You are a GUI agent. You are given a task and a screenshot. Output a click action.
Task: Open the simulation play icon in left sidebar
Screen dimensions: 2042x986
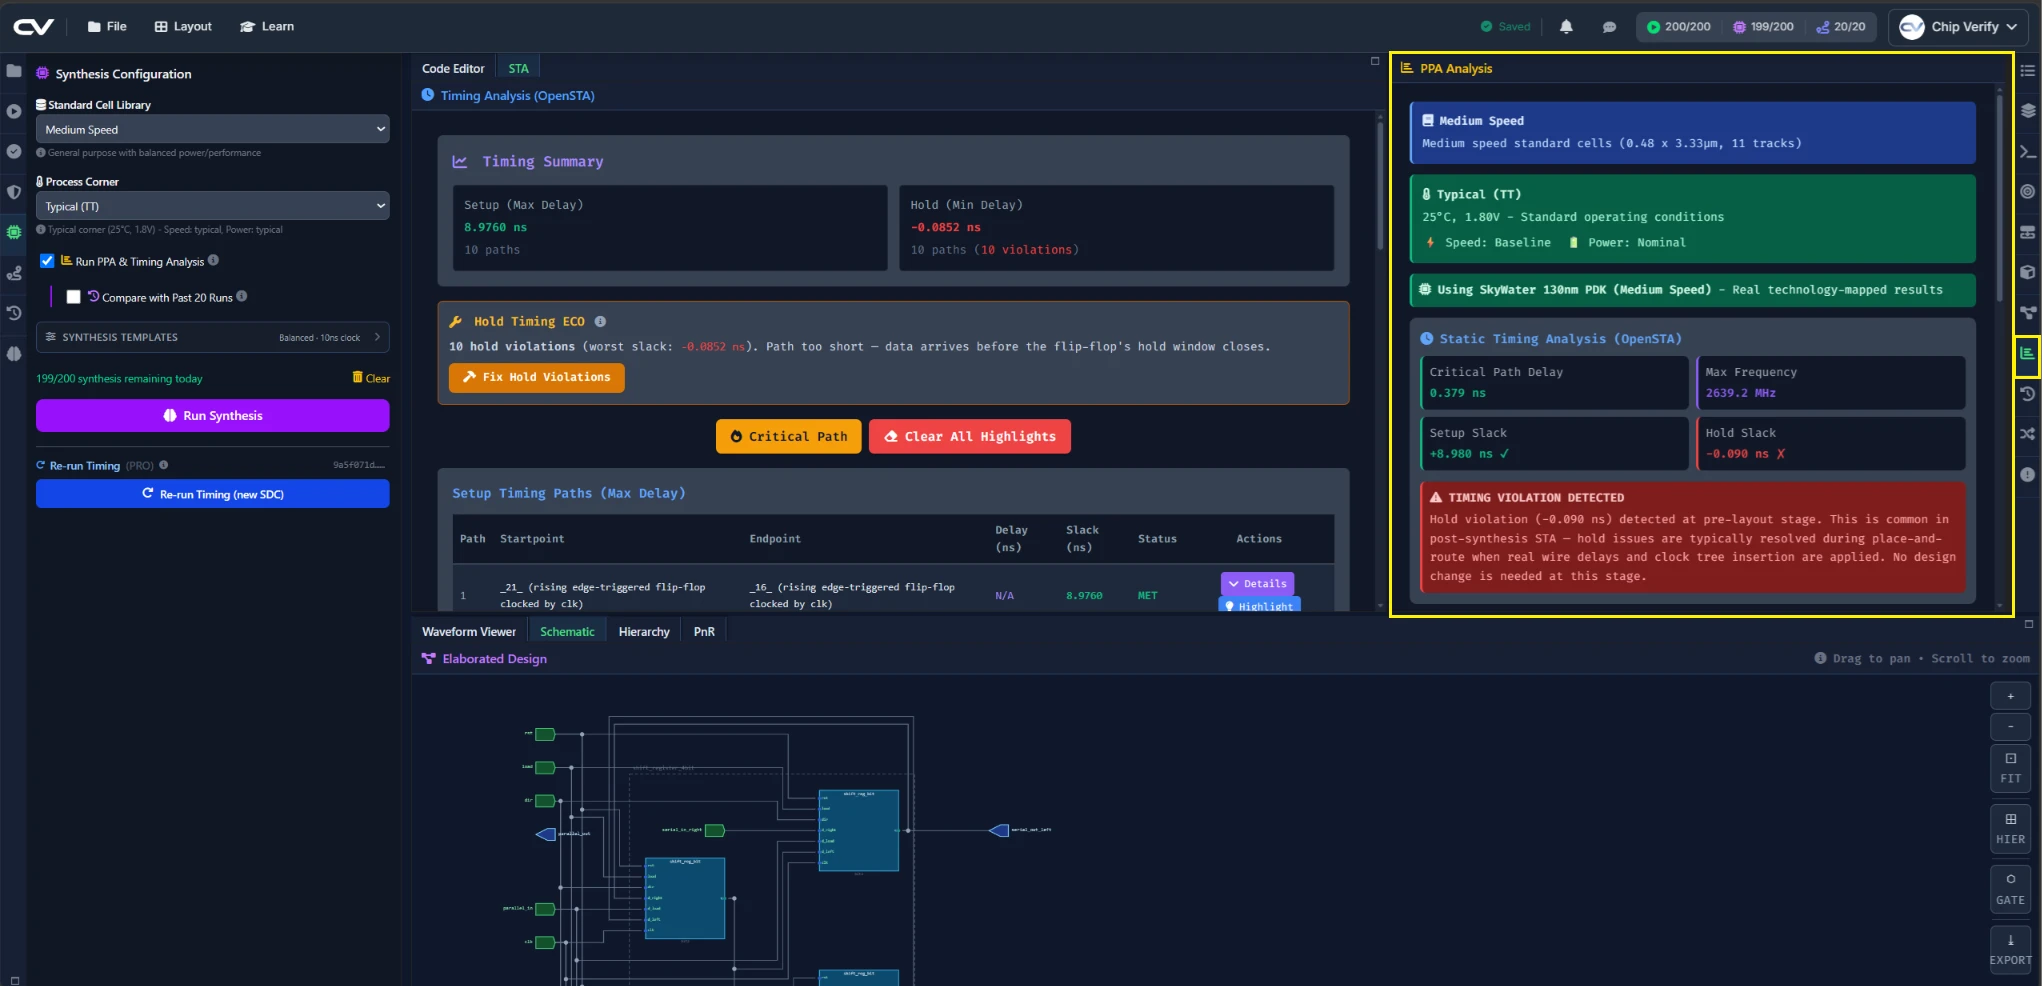14,111
